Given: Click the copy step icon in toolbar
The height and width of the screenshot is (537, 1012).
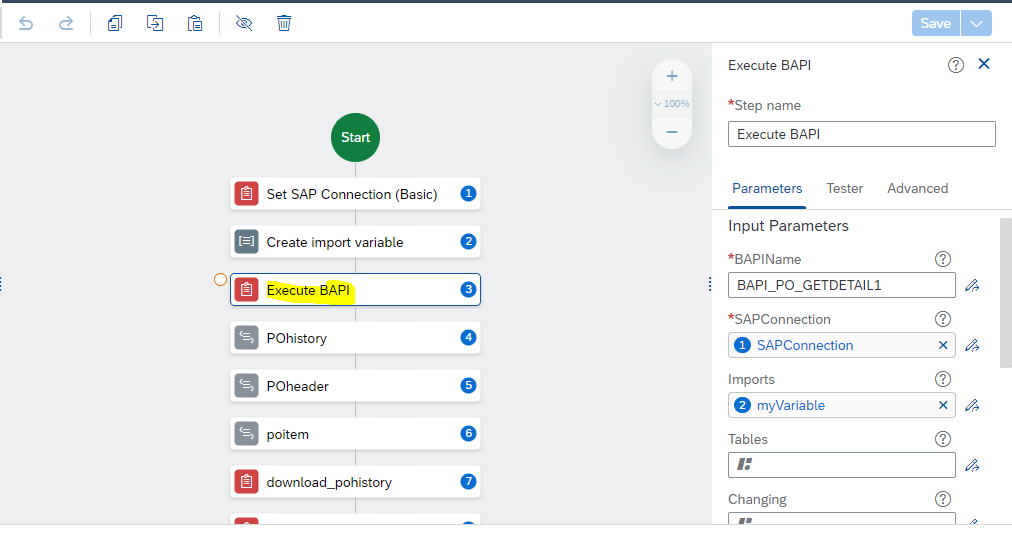Looking at the screenshot, I should coord(115,23).
